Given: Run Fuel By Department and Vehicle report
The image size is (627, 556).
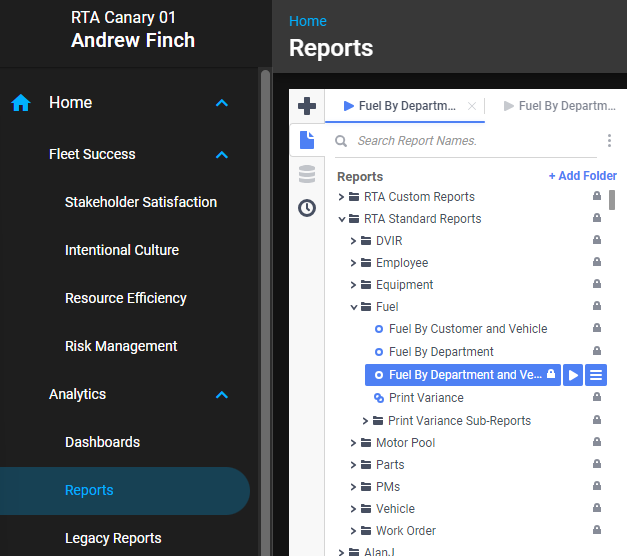Looking at the screenshot, I should (573, 375).
